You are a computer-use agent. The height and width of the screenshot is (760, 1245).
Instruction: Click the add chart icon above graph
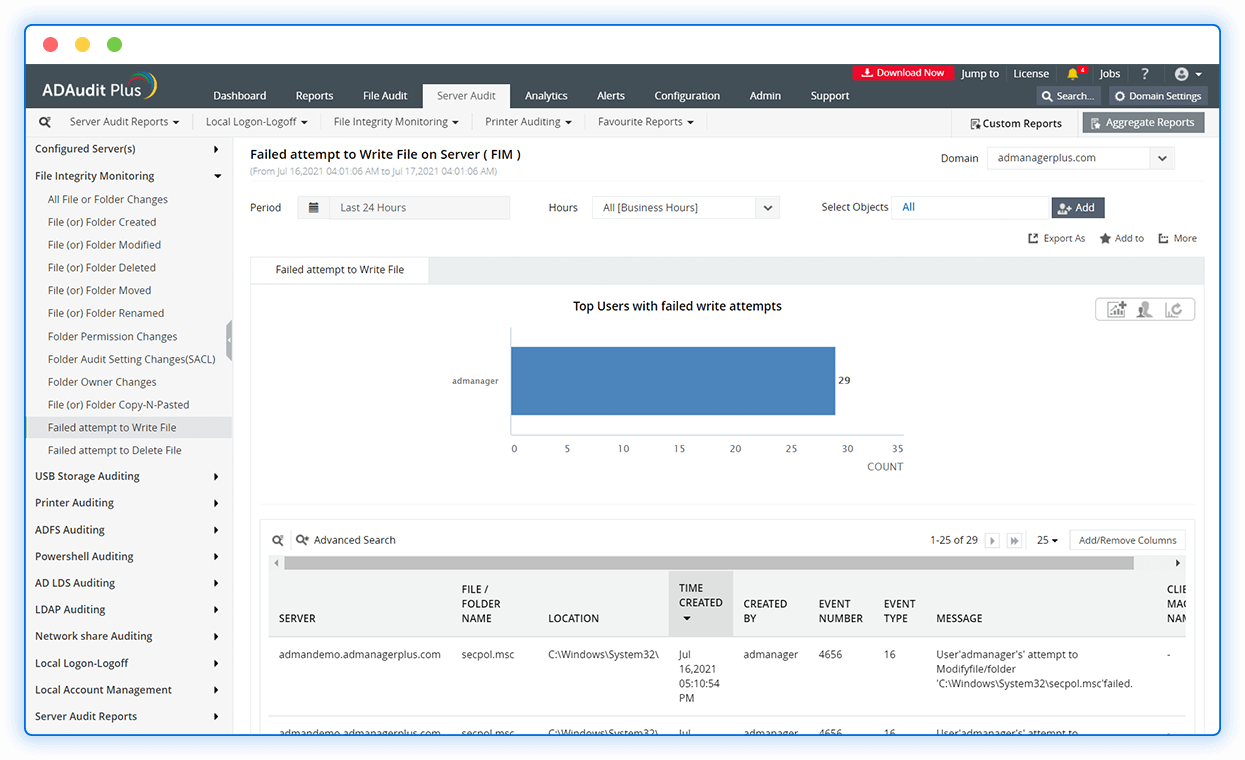point(1116,310)
